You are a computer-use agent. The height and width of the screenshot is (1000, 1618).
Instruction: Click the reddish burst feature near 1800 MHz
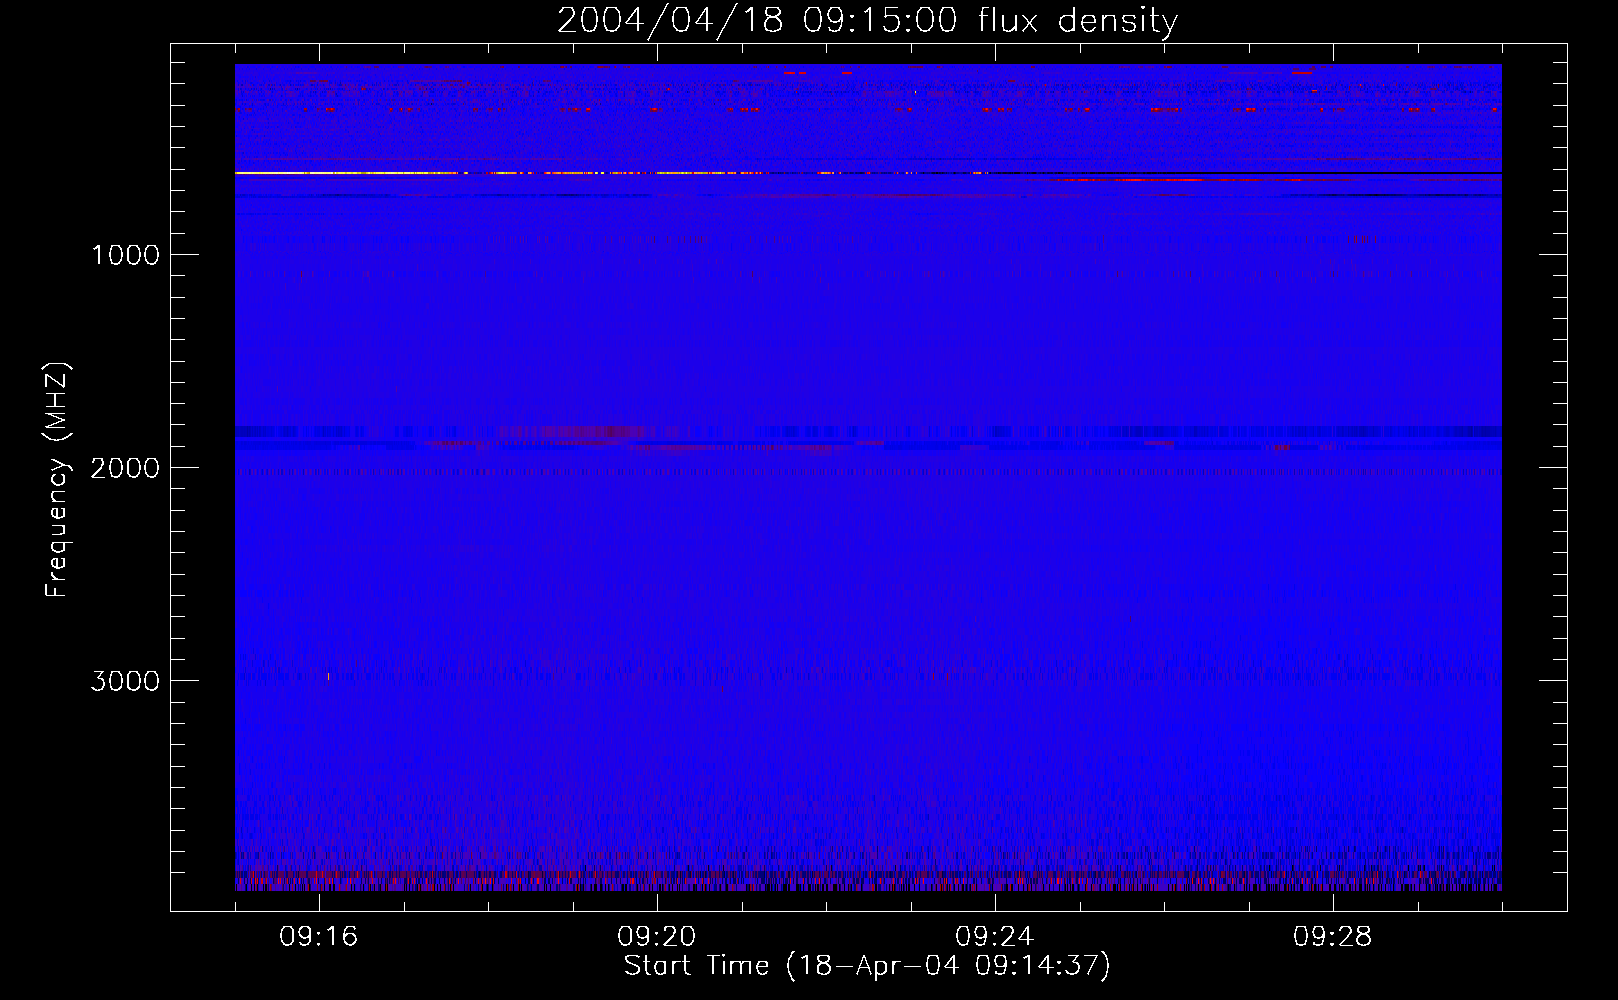tap(575, 433)
